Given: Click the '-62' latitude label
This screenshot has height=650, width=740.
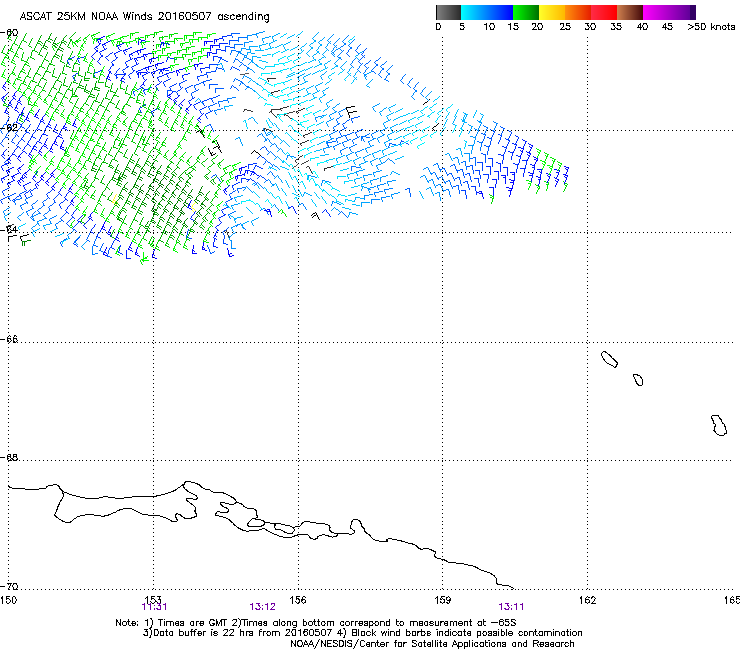Looking at the screenshot, I should [x=9, y=127].
